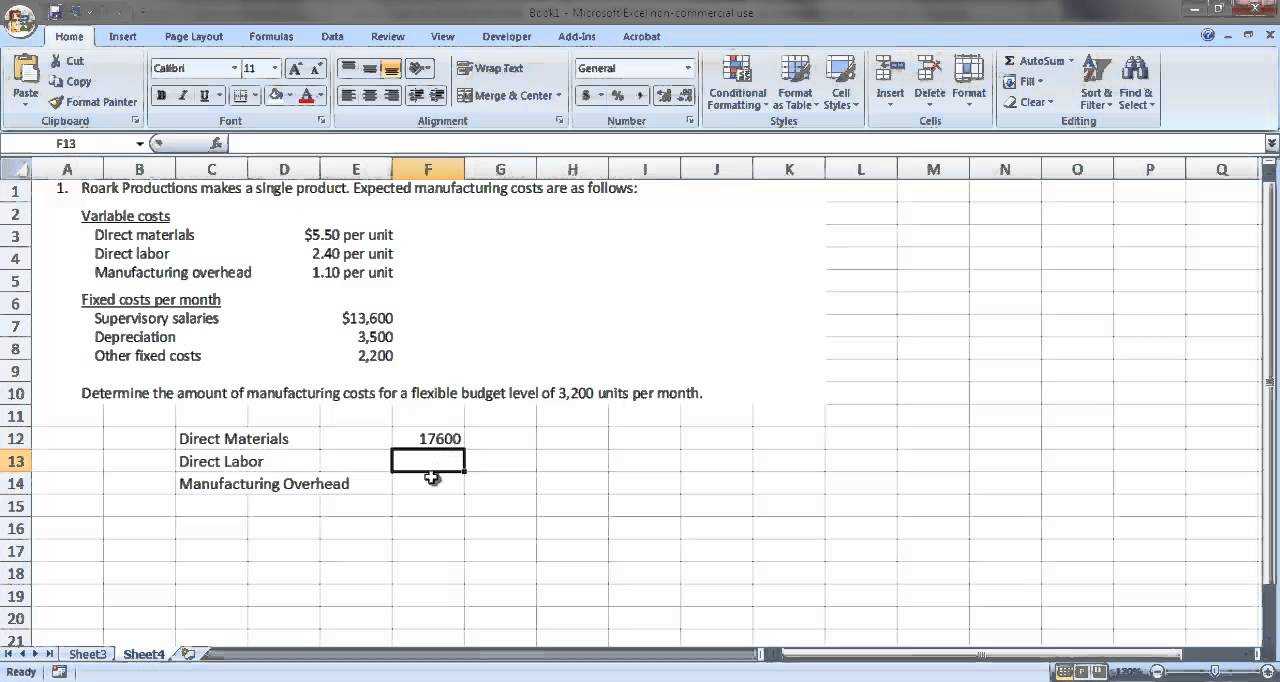Image resolution: width=1280 pixels, height=682 pixels.
Task: Click the font color swatch button
Action: (x=307, y=96)
